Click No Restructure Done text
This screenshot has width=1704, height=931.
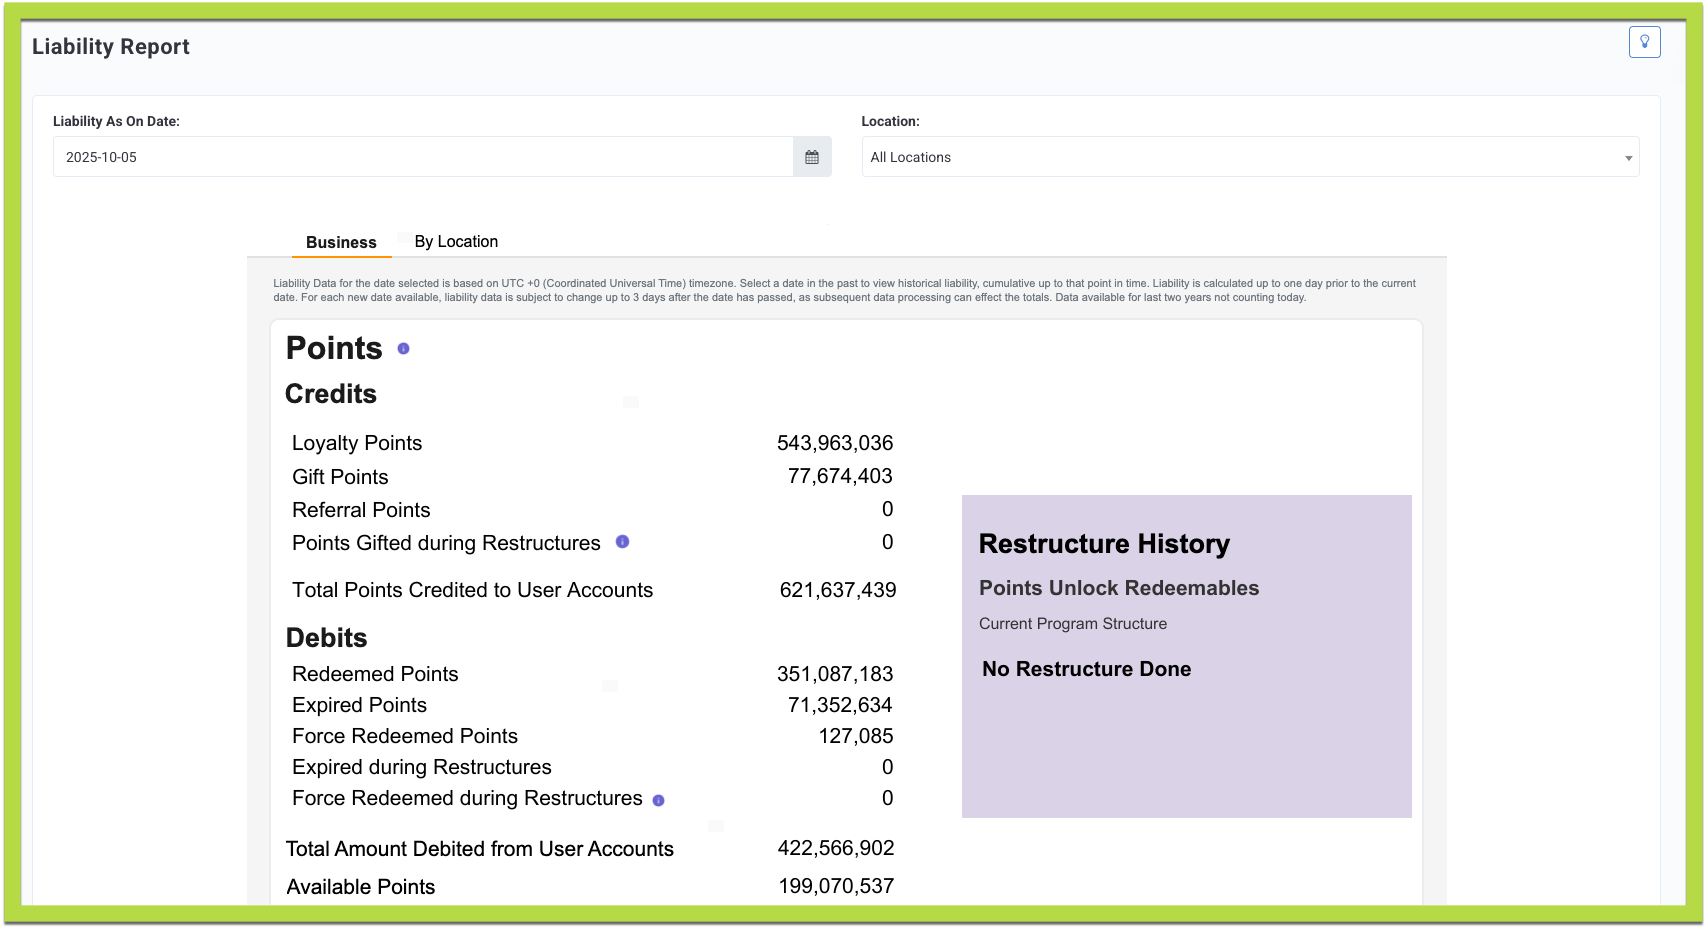click(x=1087, y=669)
